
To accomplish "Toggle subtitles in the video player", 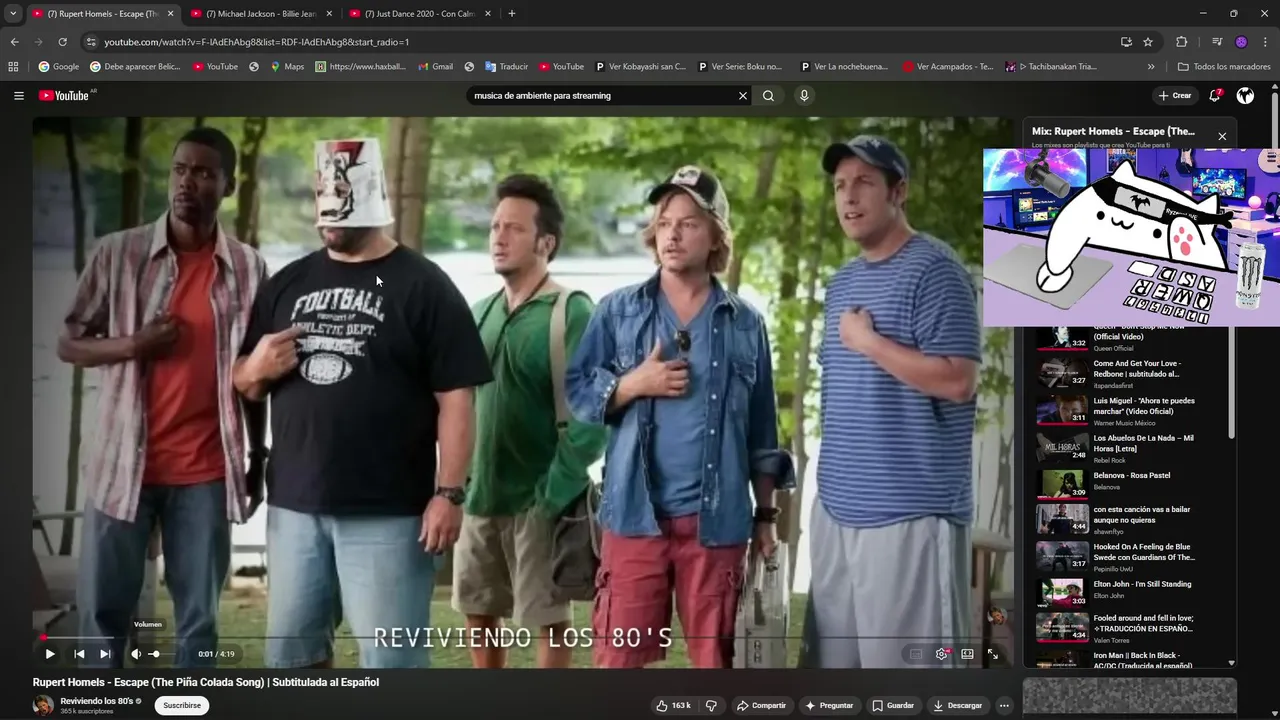I will click(x=916, y=654).
